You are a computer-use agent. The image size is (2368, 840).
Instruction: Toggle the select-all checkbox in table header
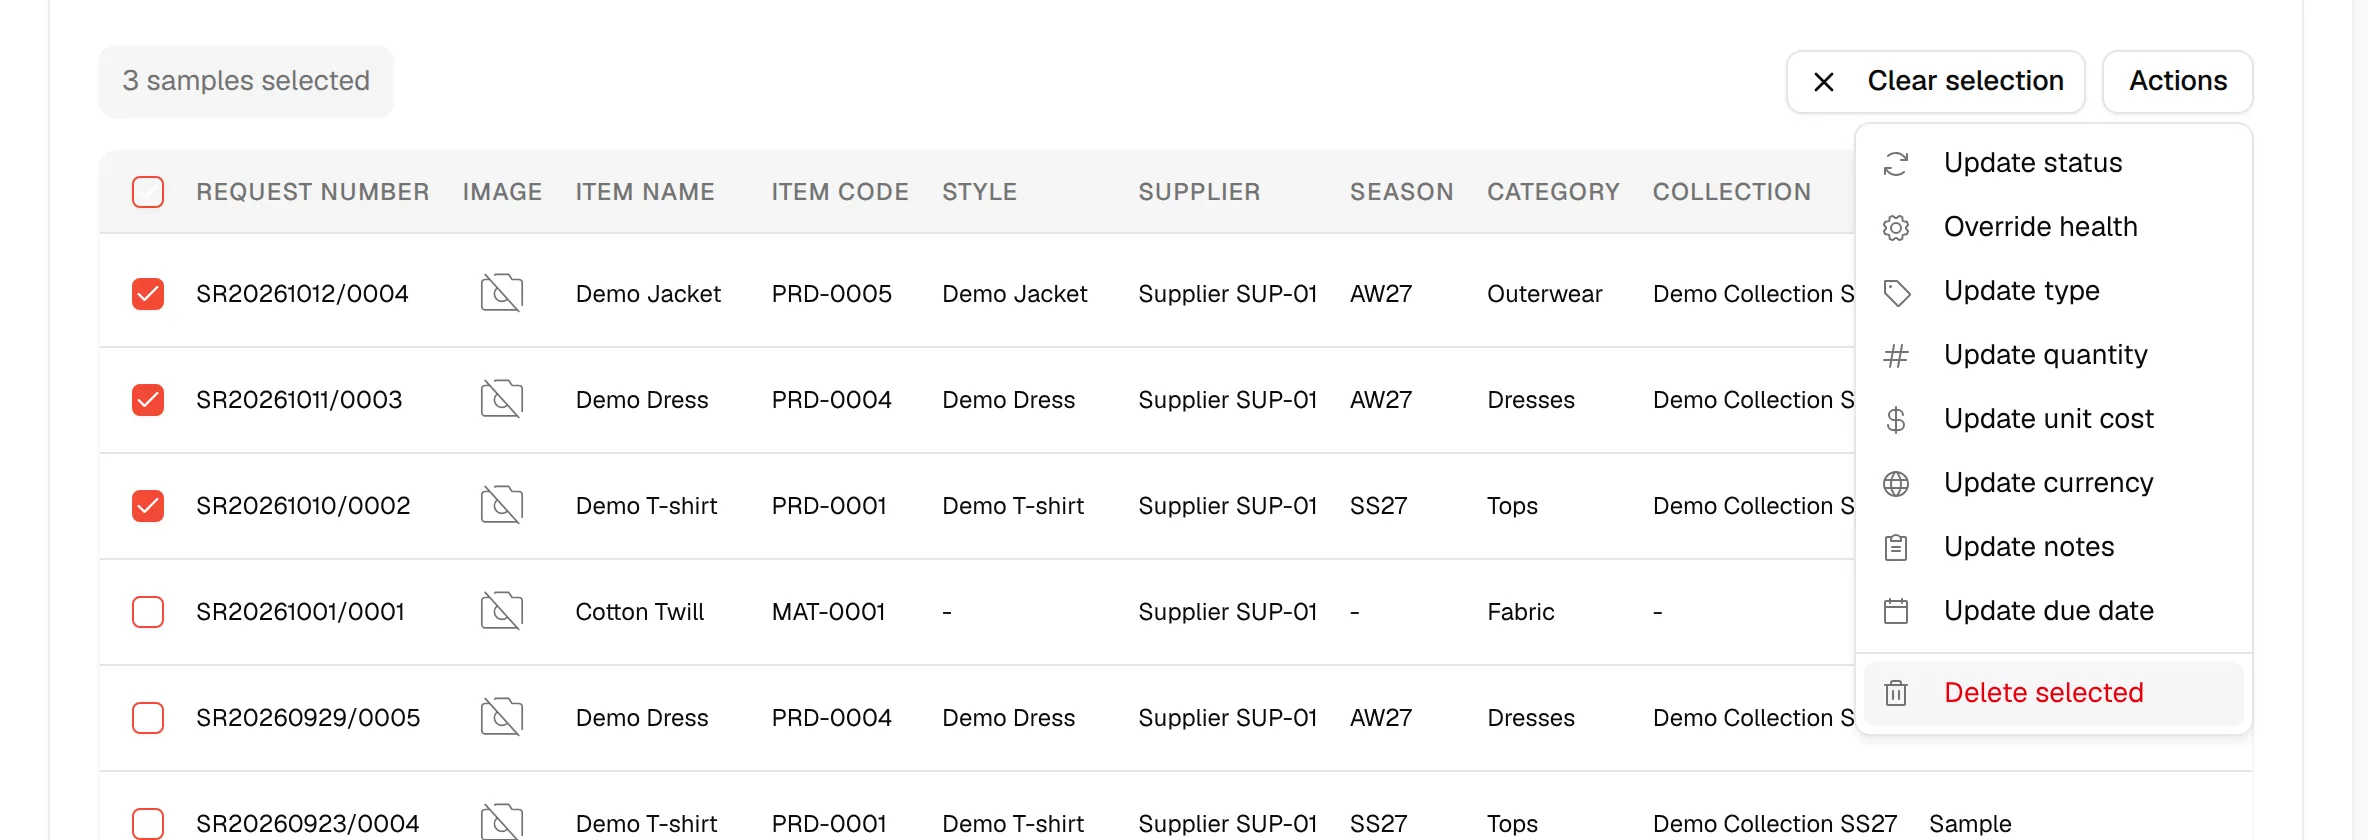[x=148, y=192]
